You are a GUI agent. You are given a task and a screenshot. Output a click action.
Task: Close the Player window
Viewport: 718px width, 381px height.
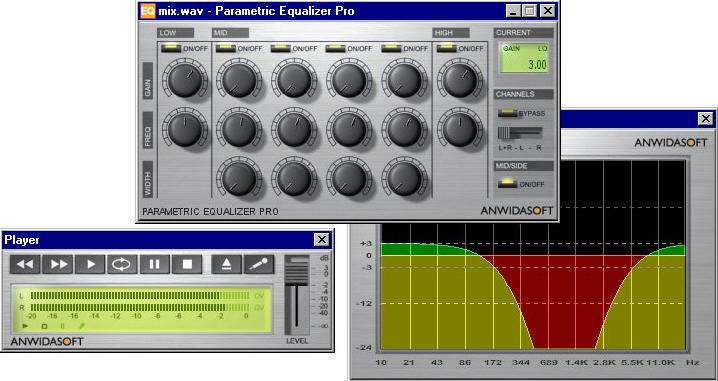[321, 239]
